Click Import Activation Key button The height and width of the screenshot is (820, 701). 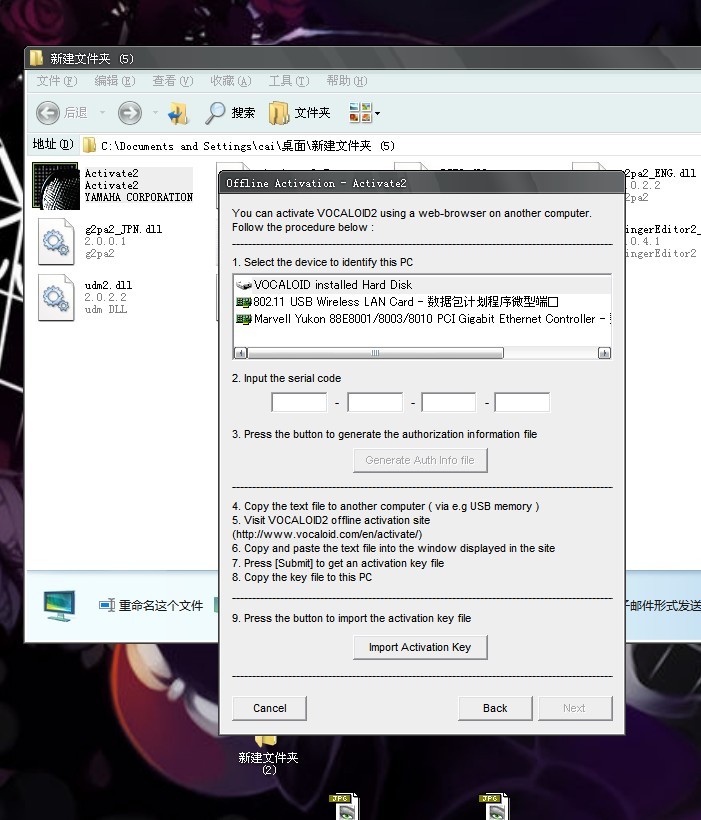tap(420, 647)
